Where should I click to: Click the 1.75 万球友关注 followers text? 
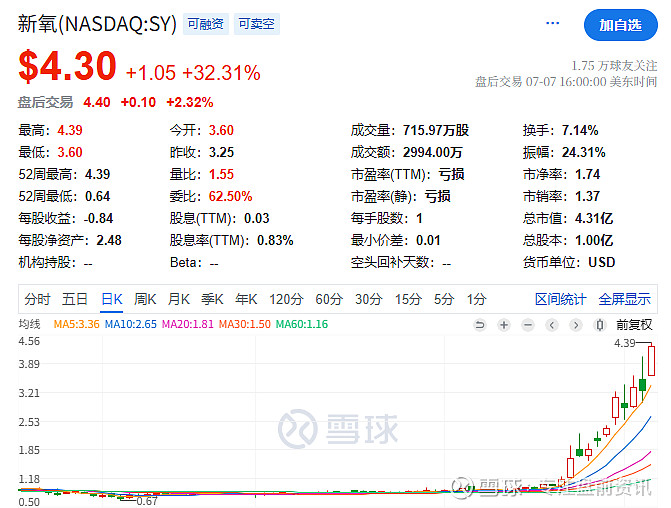614,66
